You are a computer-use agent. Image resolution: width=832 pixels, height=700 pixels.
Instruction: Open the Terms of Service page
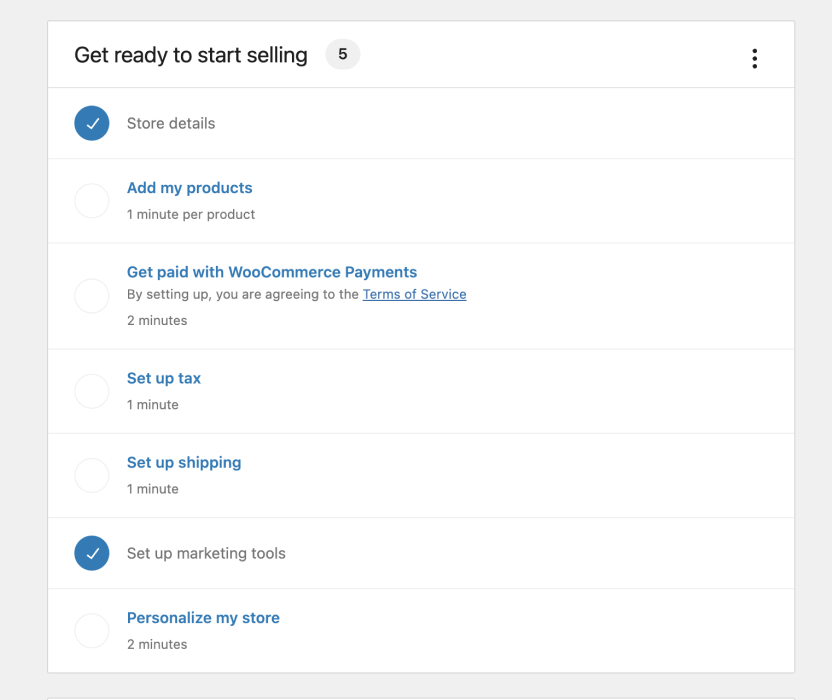tap(414, 294)
